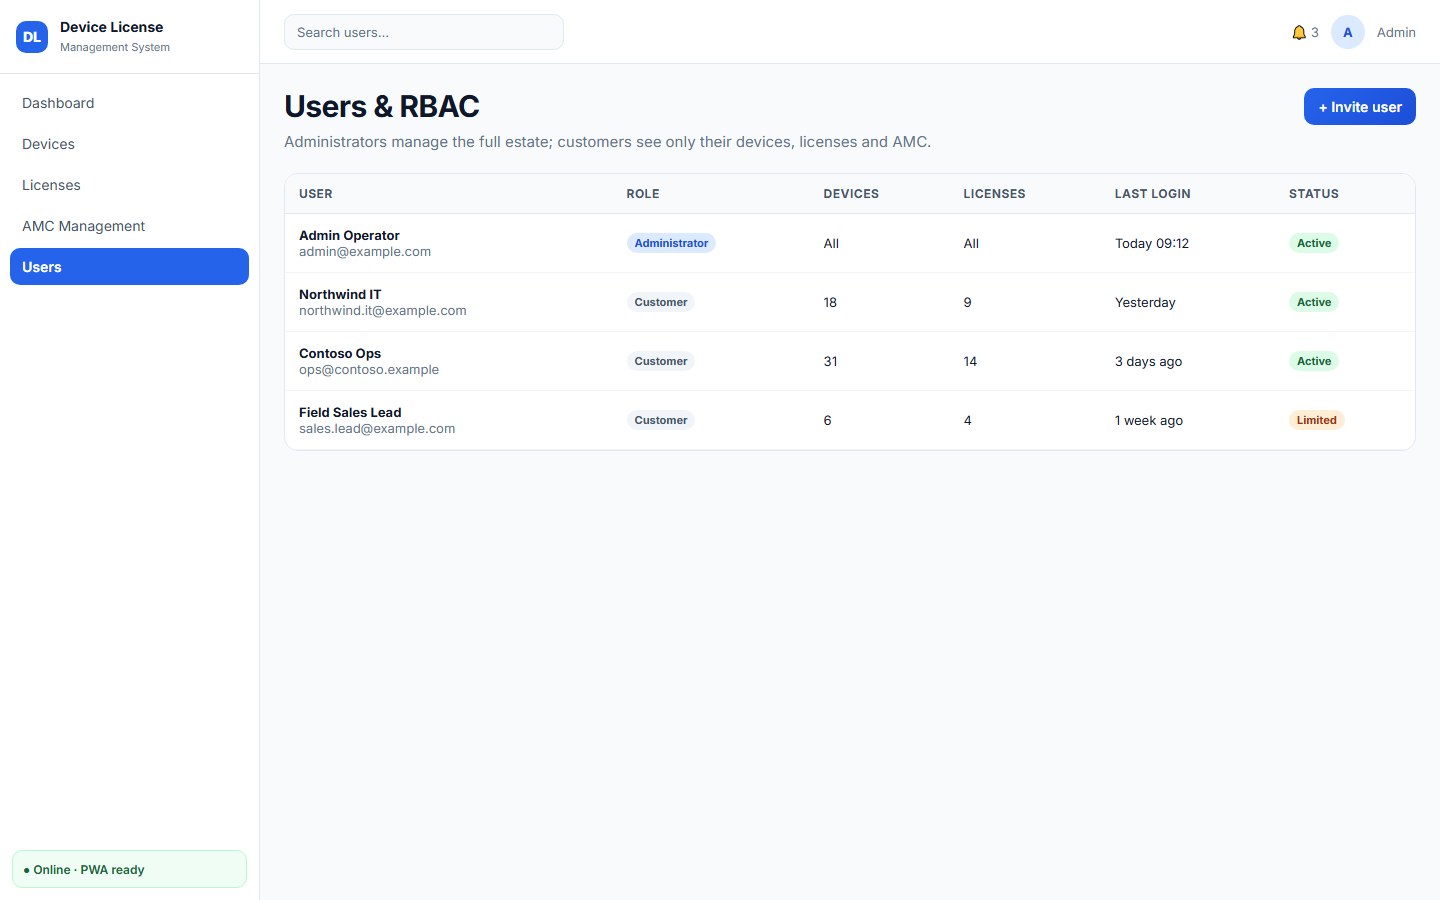Click Field Sales Lead's 4 licenses value
The width and height of the screenshot is (1440, 900).
click(x=967, y=421)
